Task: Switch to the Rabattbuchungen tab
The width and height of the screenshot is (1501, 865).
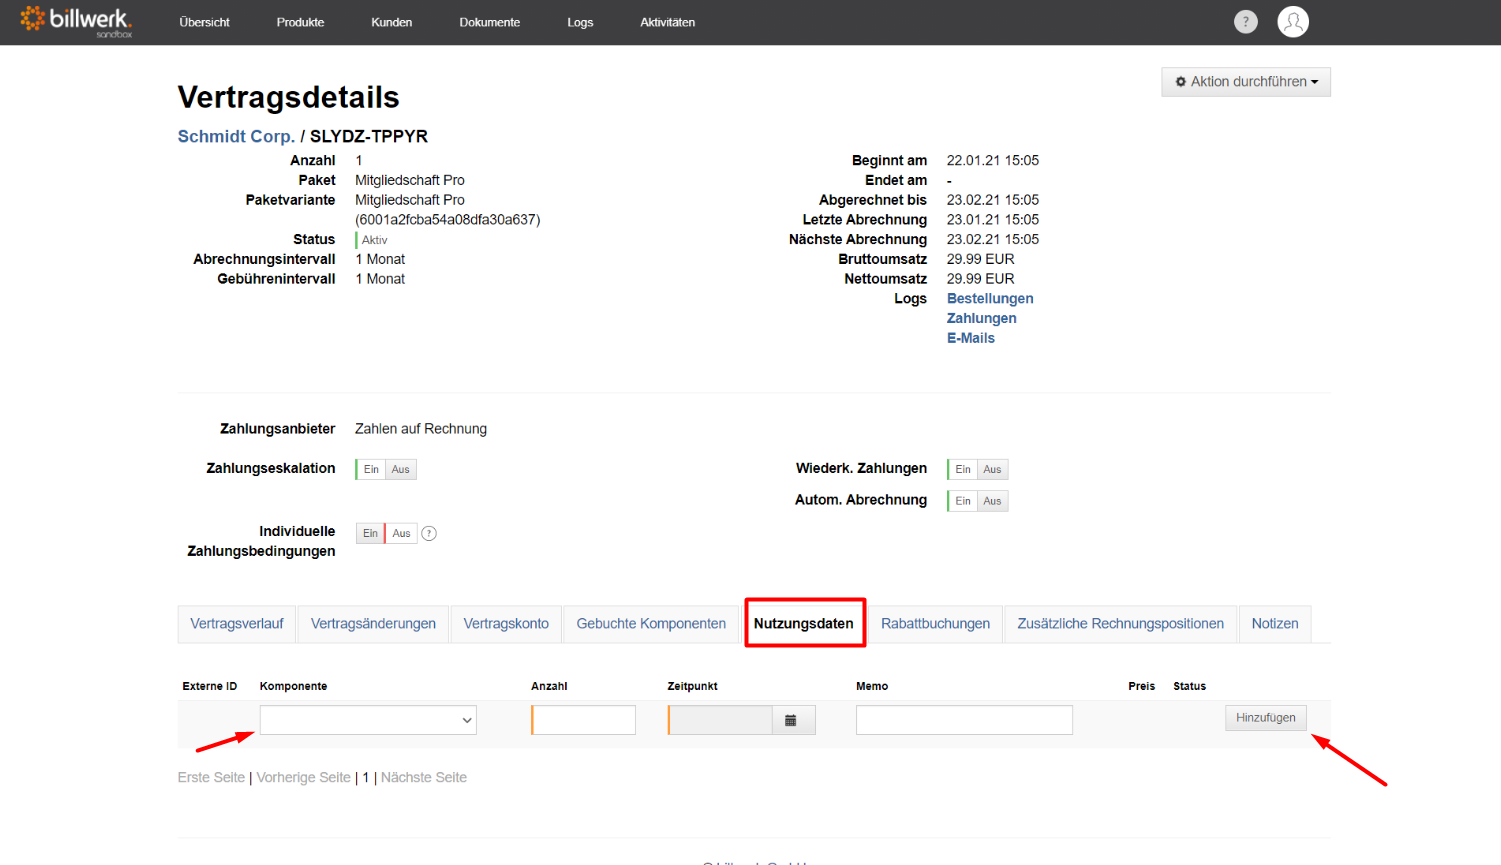Action: click(935, 624)
